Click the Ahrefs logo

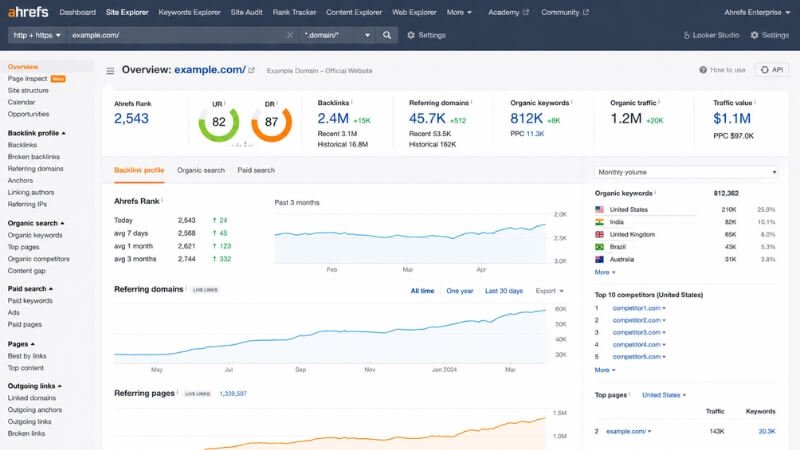tap(28, 11)
